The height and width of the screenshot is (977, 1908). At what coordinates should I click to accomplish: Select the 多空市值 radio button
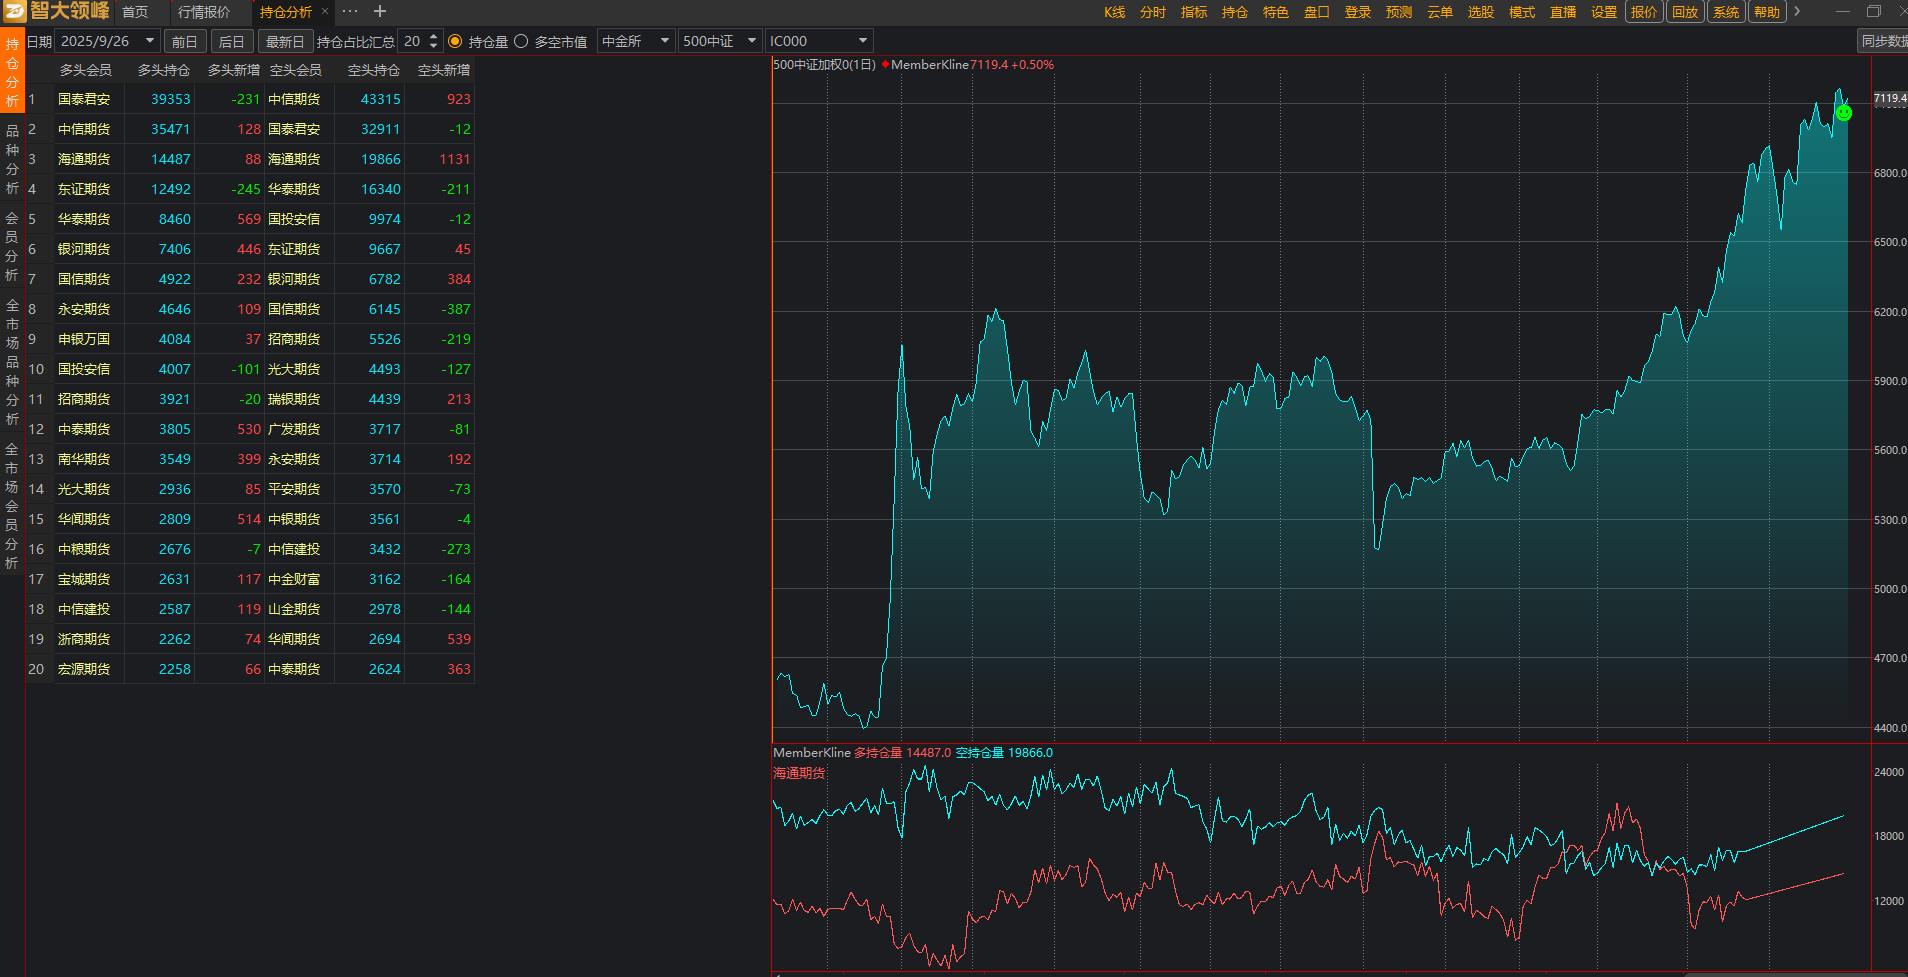(x=521, y=42)
